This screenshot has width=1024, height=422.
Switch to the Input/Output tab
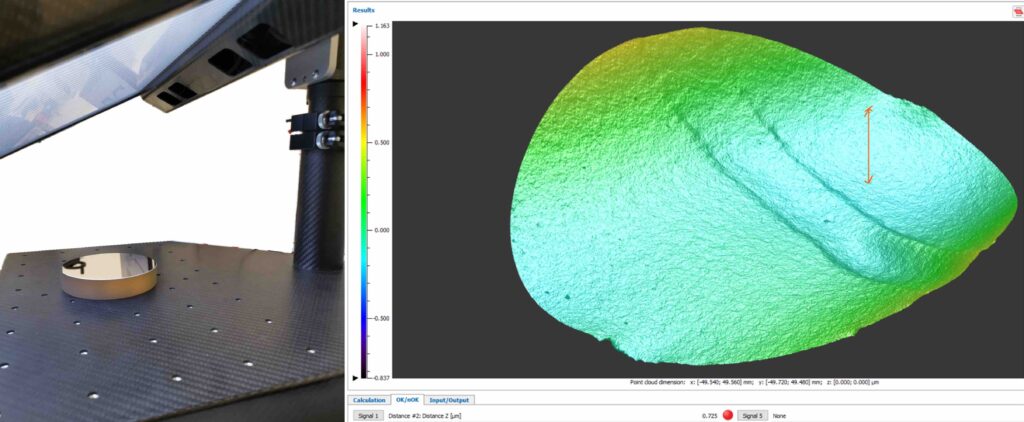tap(449, 400)
